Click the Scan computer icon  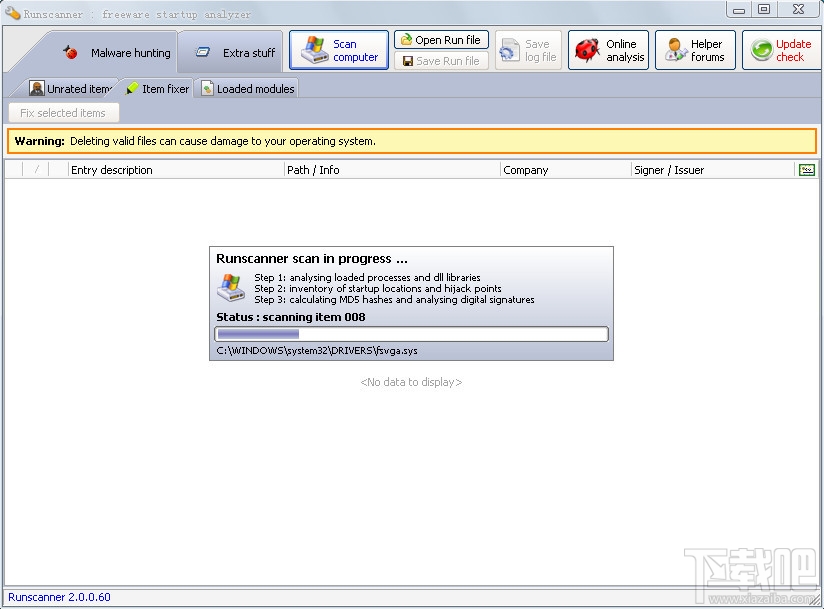(314, 49)
